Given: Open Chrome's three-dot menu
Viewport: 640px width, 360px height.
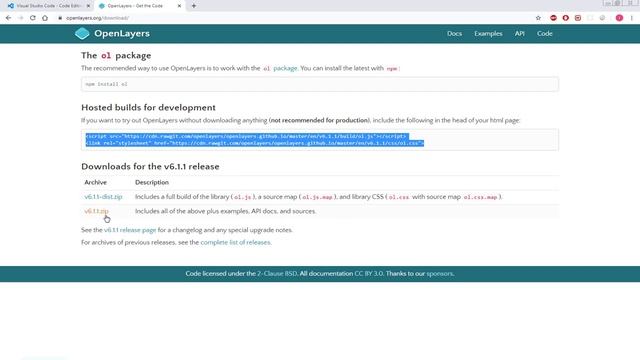Looking at the screenshot, I should click(631, 18).
